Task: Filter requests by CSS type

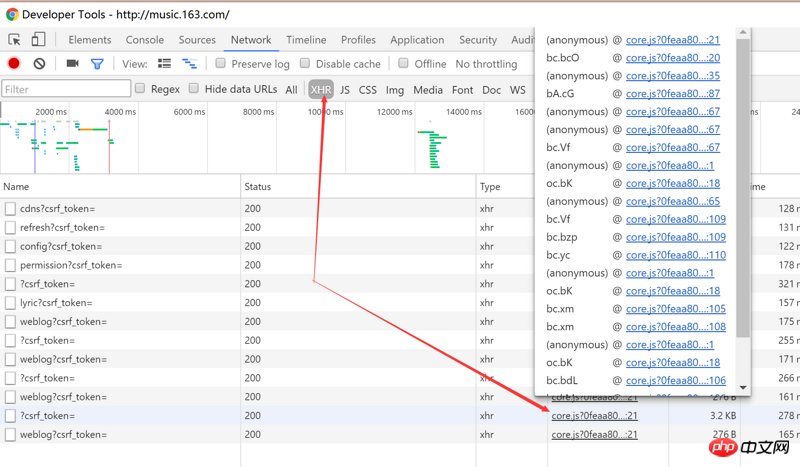Action: click(x=367, y=90)
